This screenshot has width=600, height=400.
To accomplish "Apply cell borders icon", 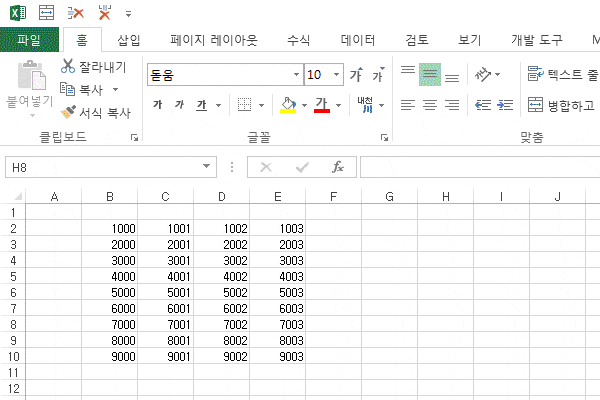I will click(x=245, y=105).
